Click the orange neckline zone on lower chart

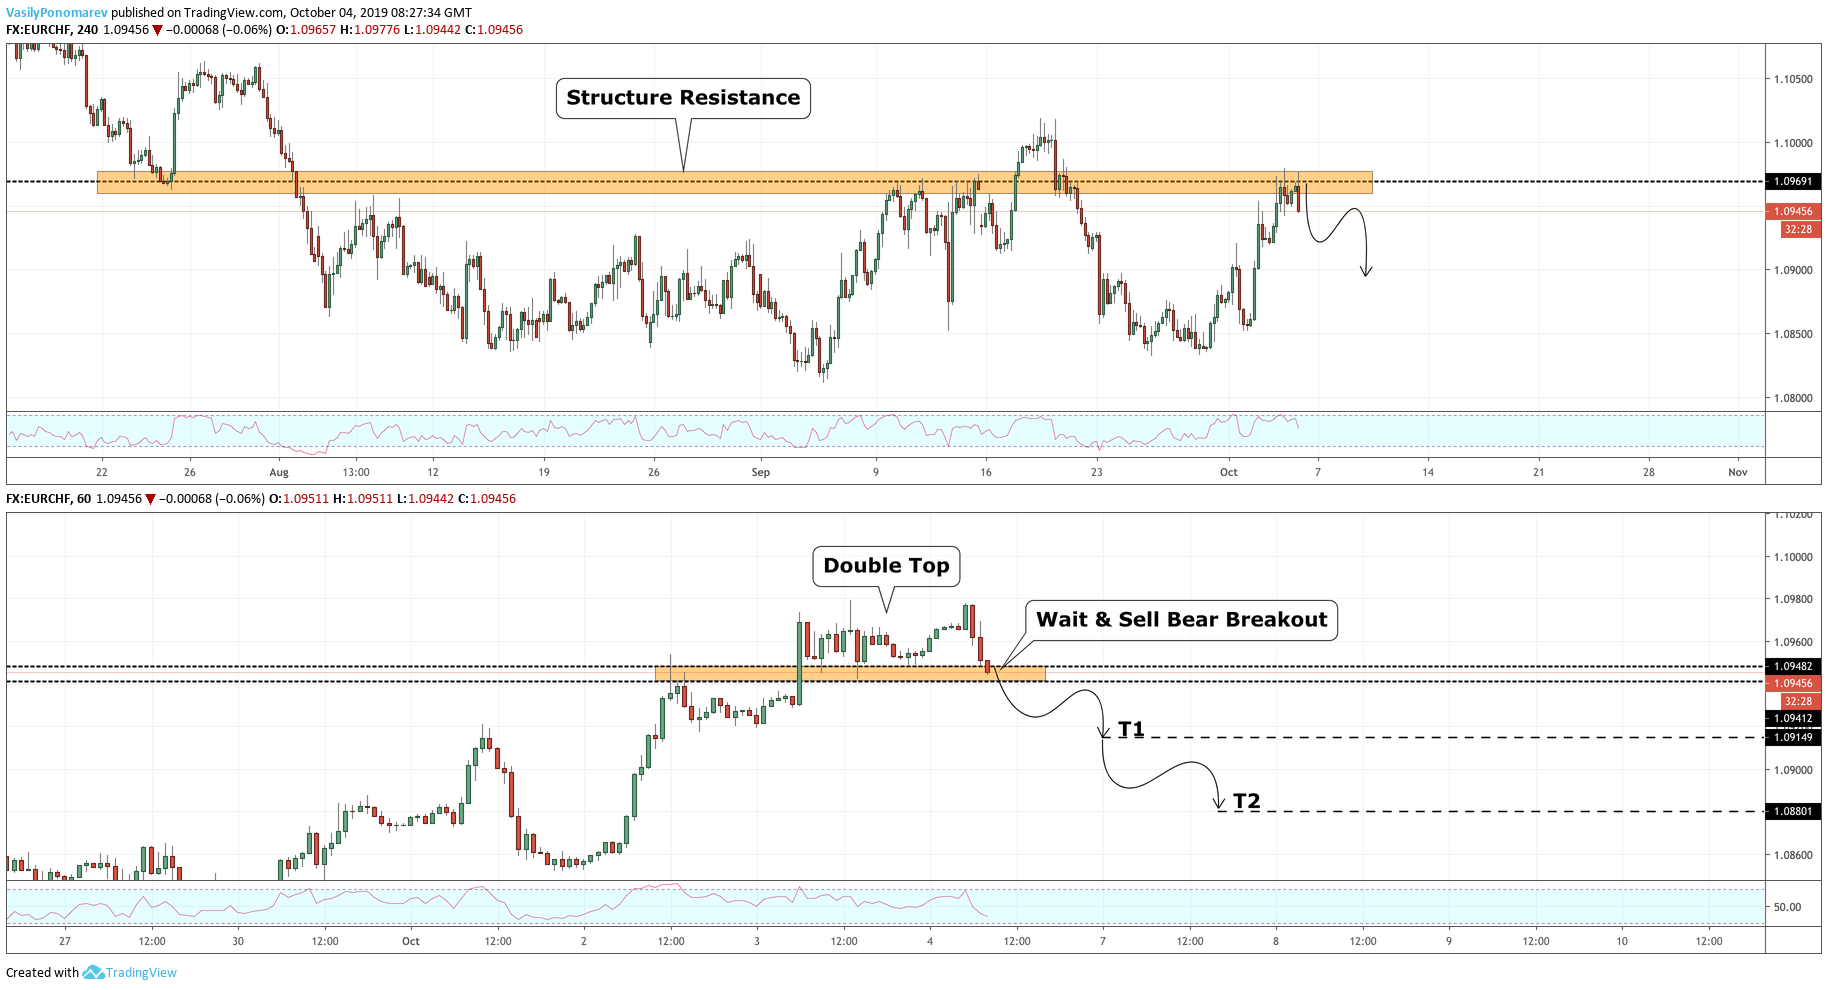850,674
